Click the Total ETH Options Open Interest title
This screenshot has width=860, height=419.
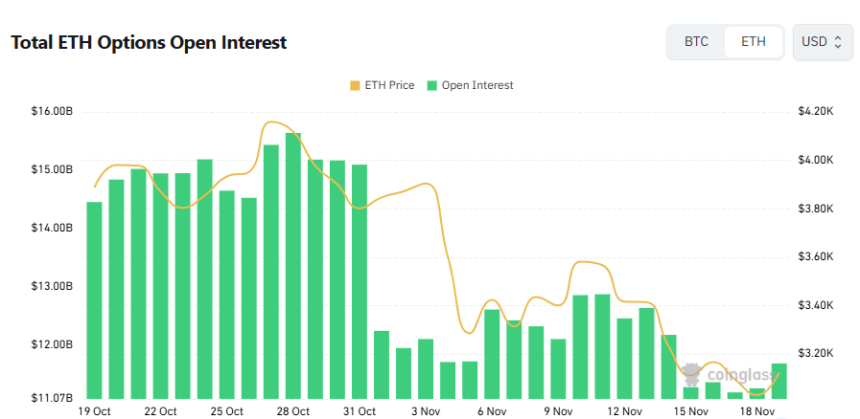click(148, 43)
